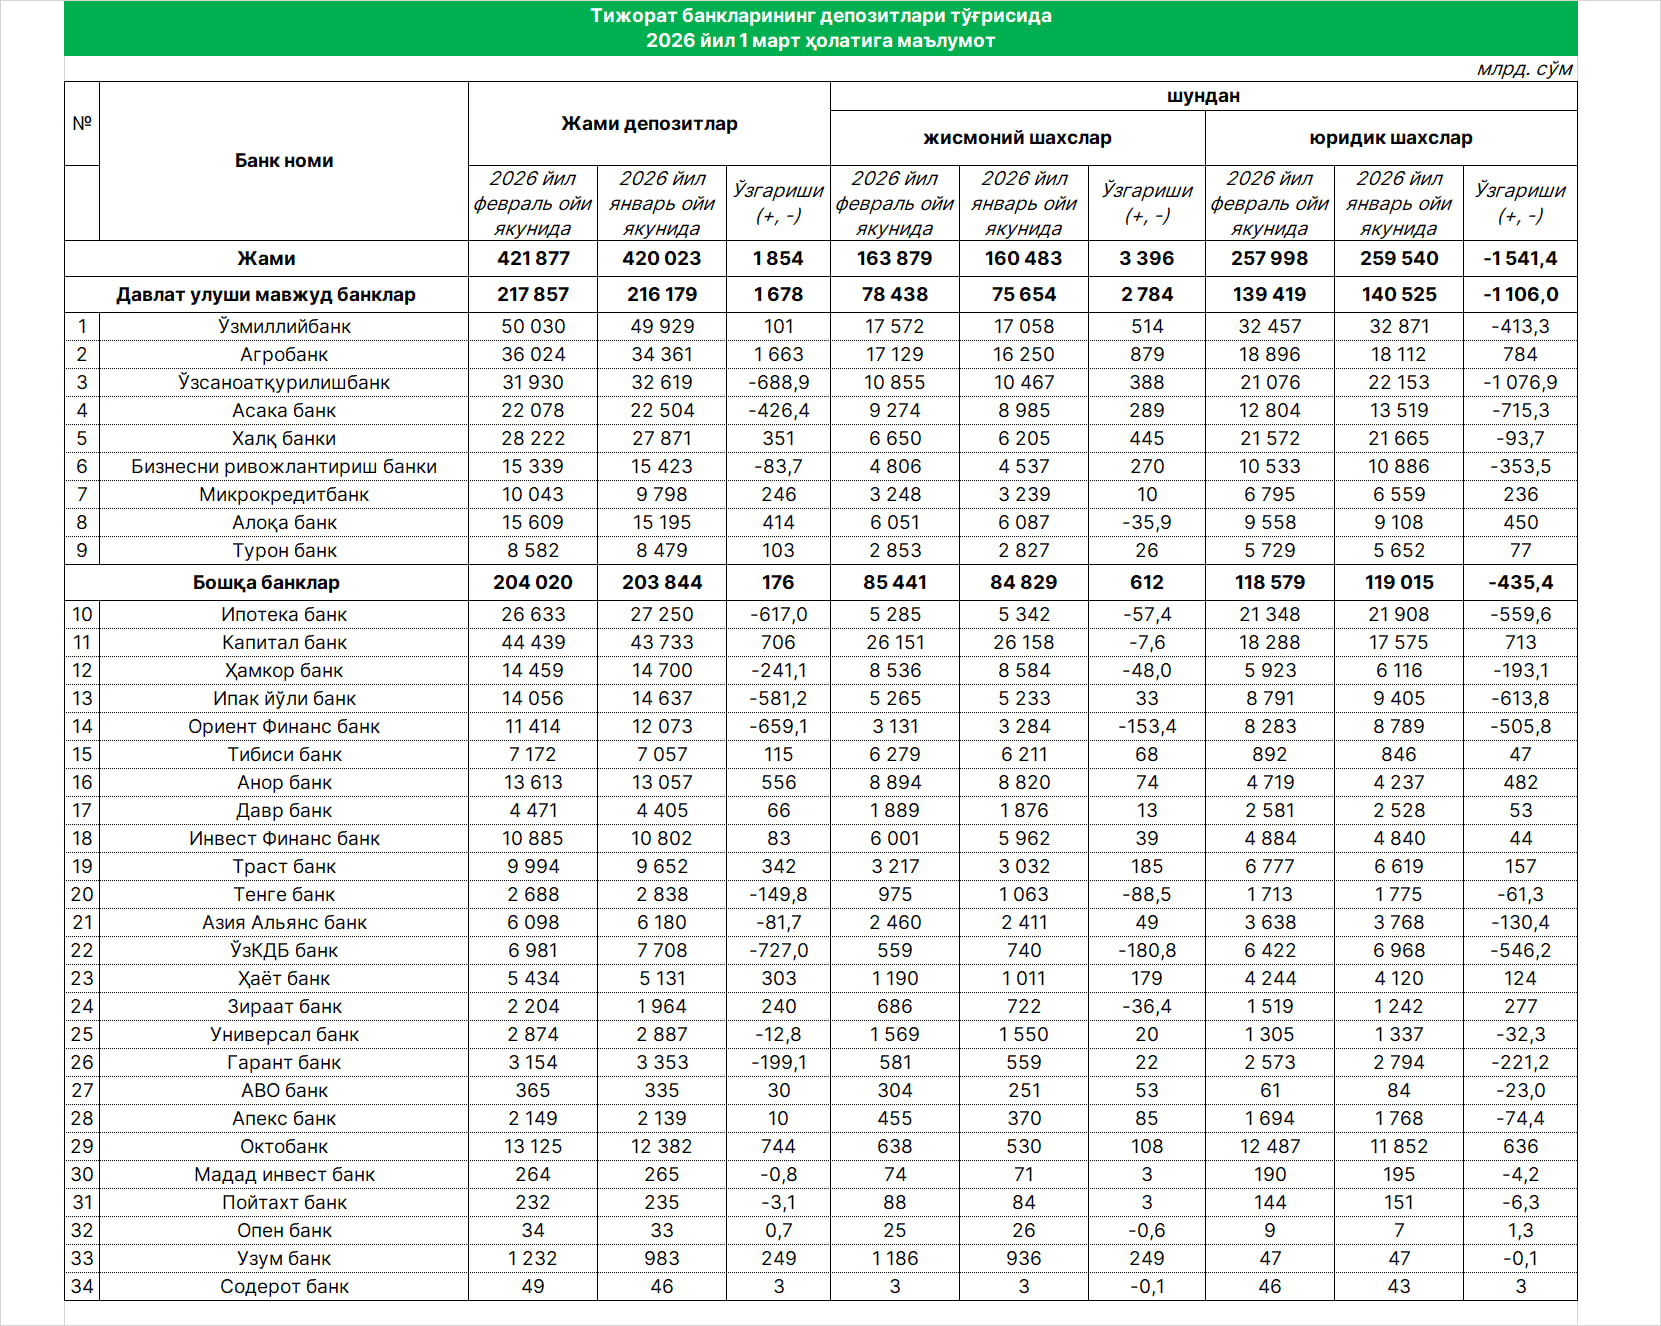Click the "млрд. сўм" unit label
Screen dimensions: 1661x1326
(x=1524, y=69)
